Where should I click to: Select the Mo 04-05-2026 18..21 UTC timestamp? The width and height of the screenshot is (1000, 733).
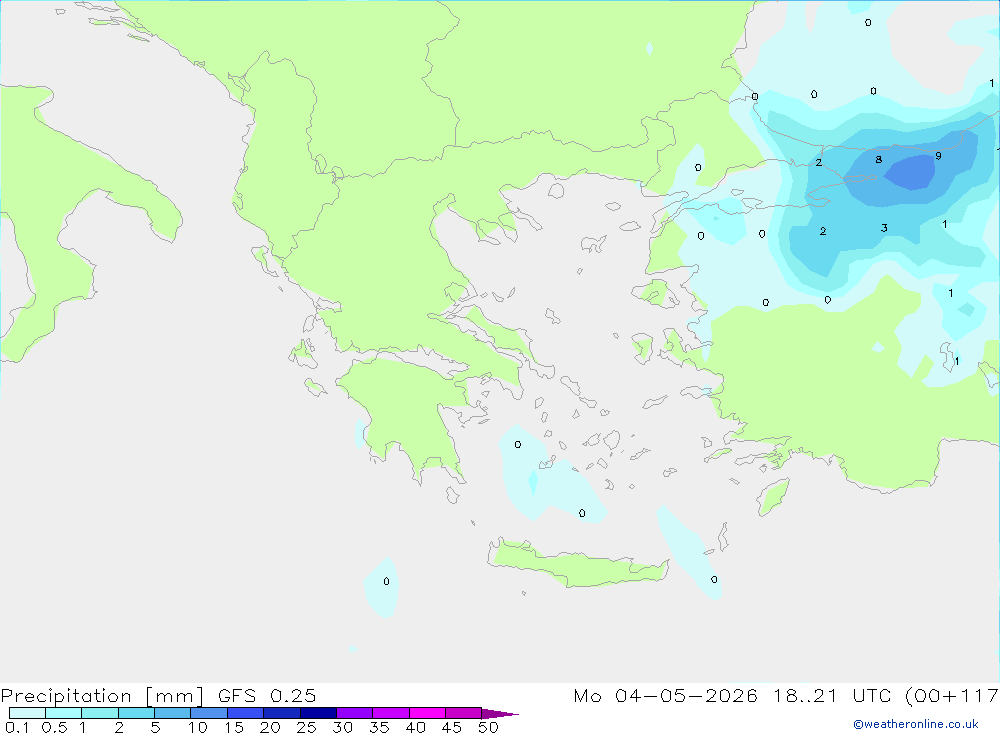click(731, 695)
